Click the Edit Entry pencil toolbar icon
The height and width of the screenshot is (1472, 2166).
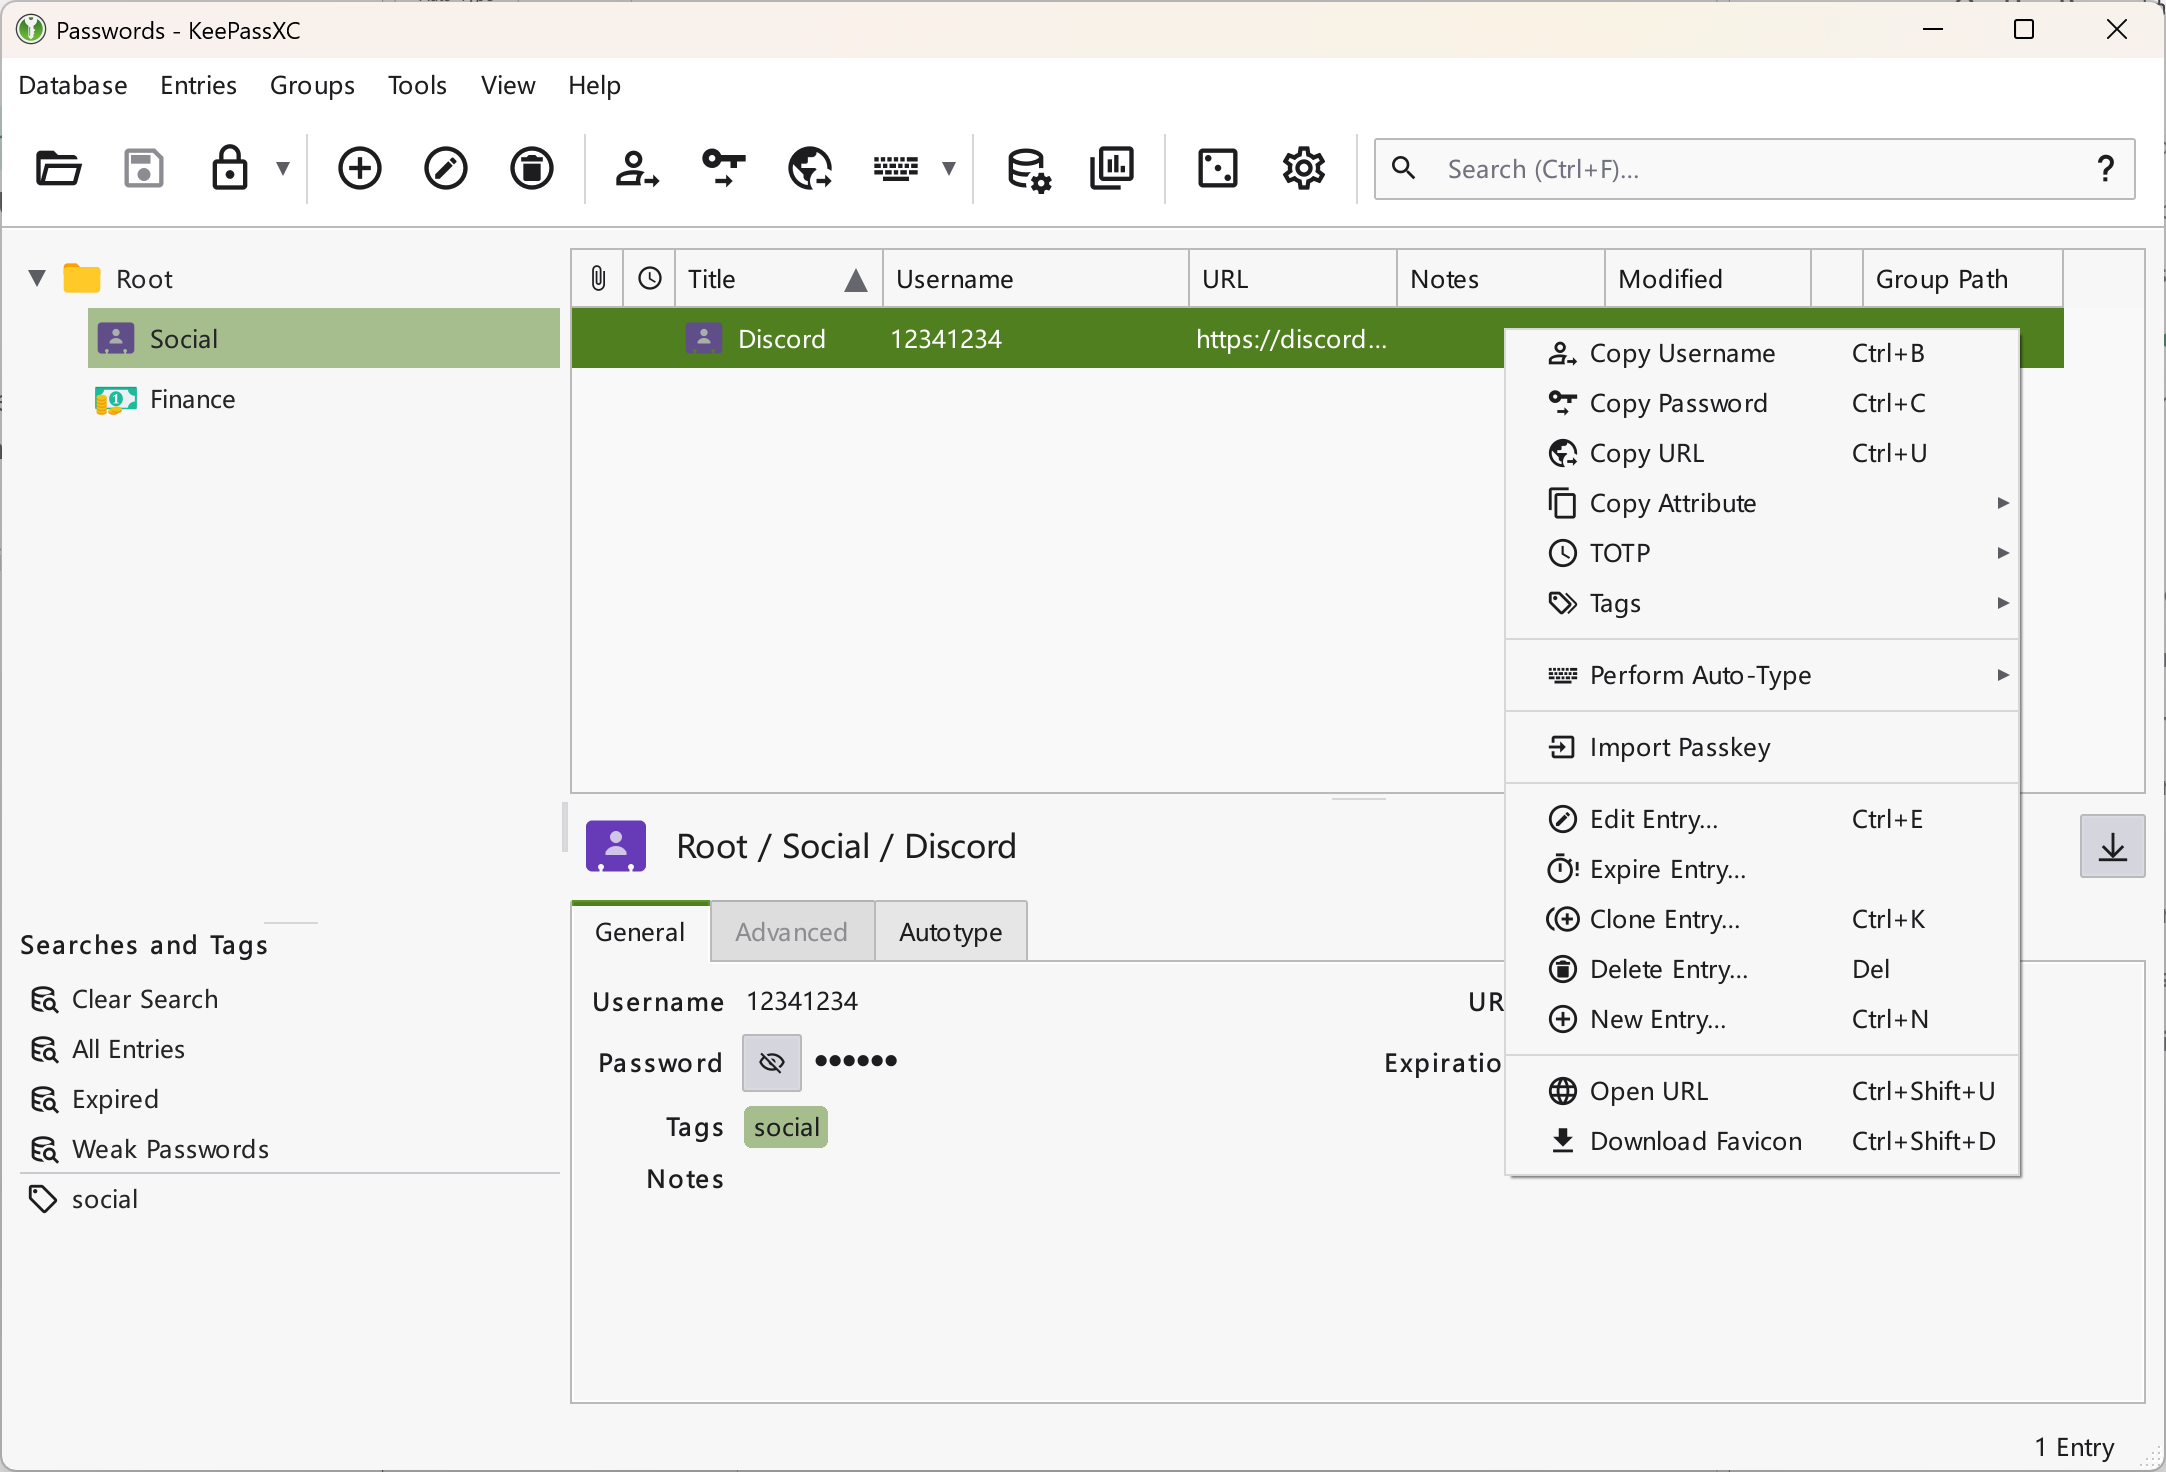pos(445,168)
